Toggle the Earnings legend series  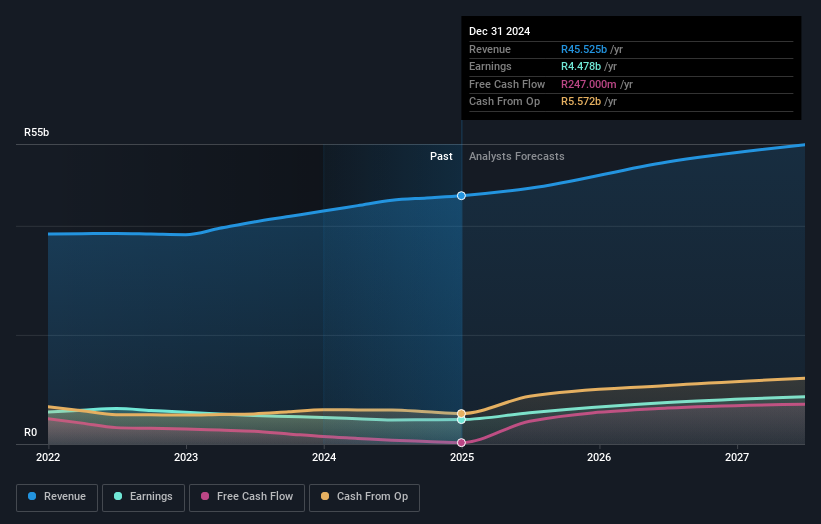pyautogui.click(x=143, y=497)
